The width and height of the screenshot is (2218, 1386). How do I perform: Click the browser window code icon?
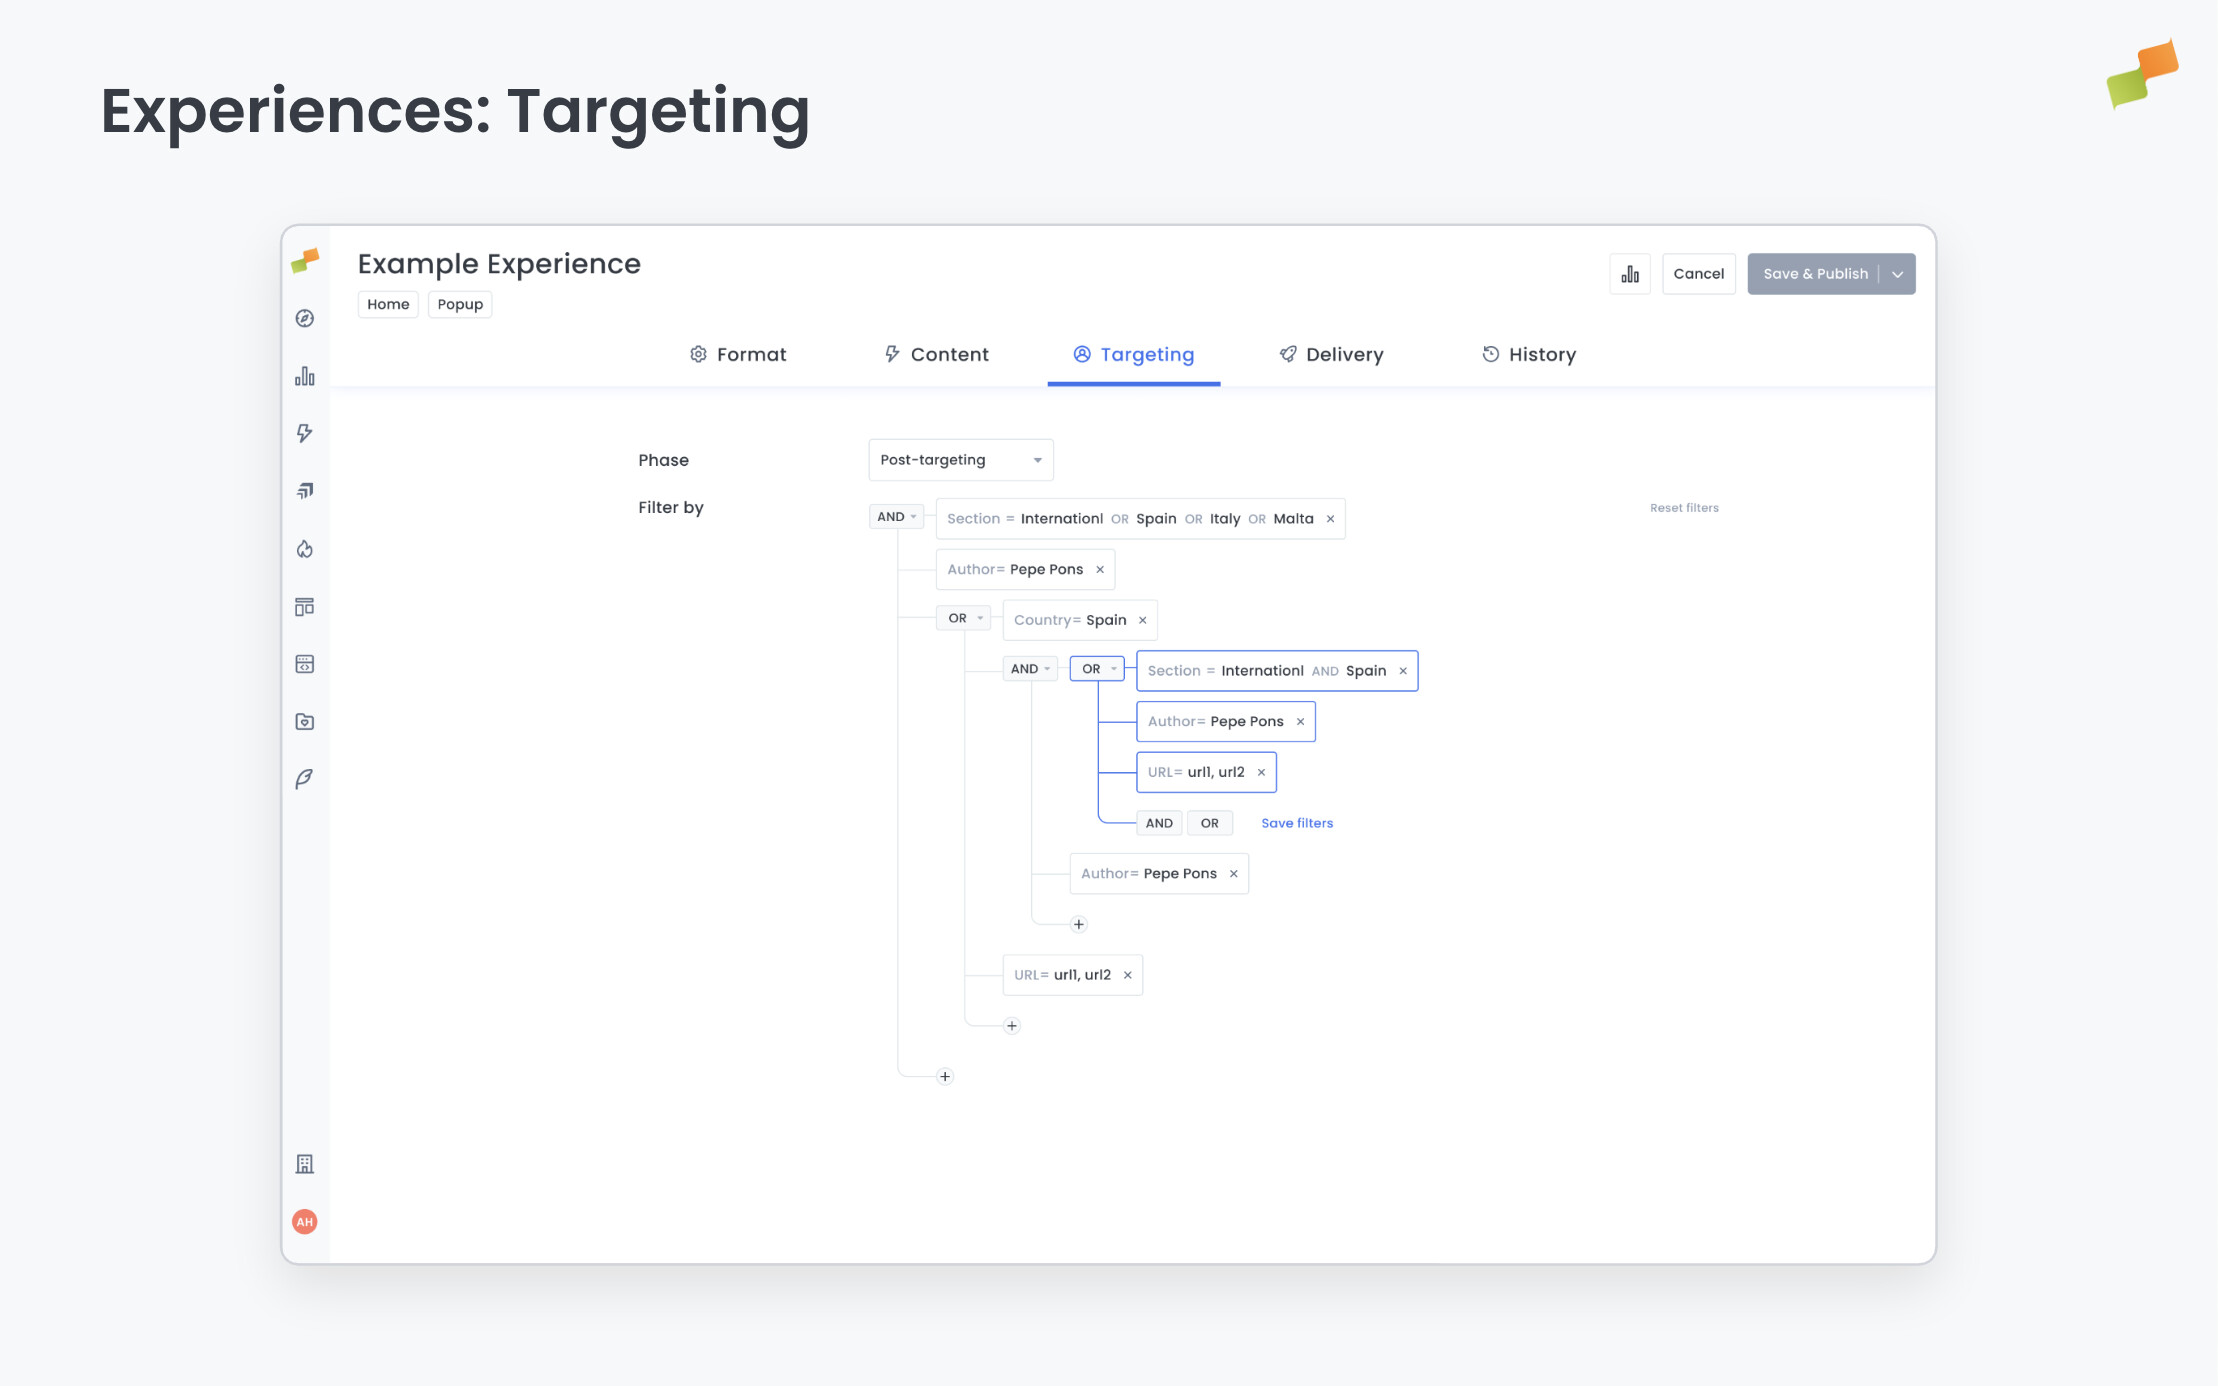click(x=305, y=663)
